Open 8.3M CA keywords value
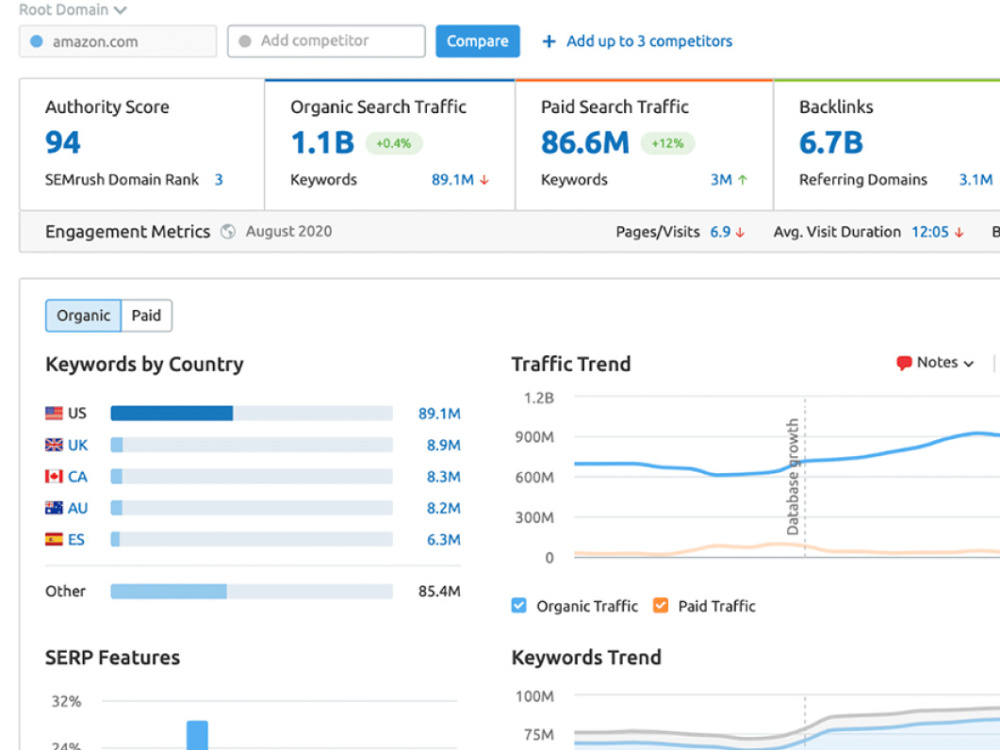Screen dimensions: 1000x750 [x=444, y=477]
